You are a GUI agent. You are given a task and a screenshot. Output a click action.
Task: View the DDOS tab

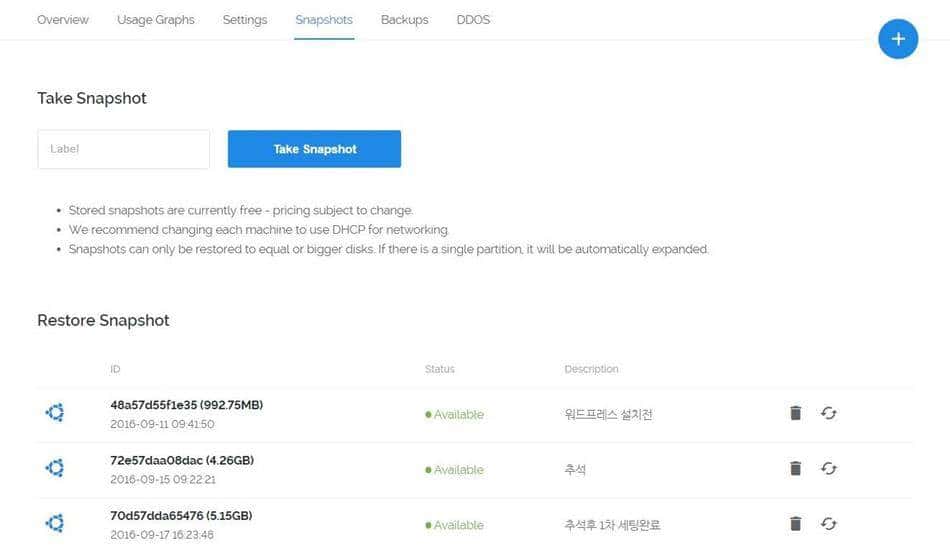click(473, 20)
